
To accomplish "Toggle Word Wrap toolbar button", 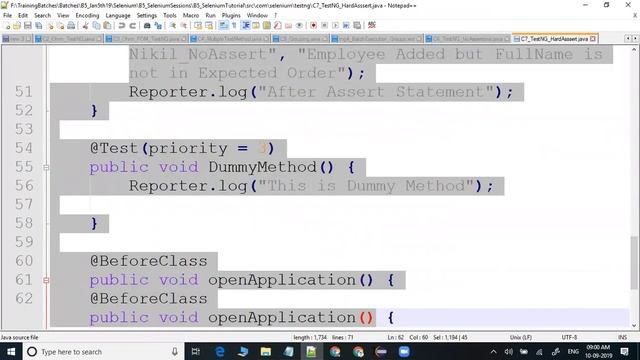I will point(223,25).
